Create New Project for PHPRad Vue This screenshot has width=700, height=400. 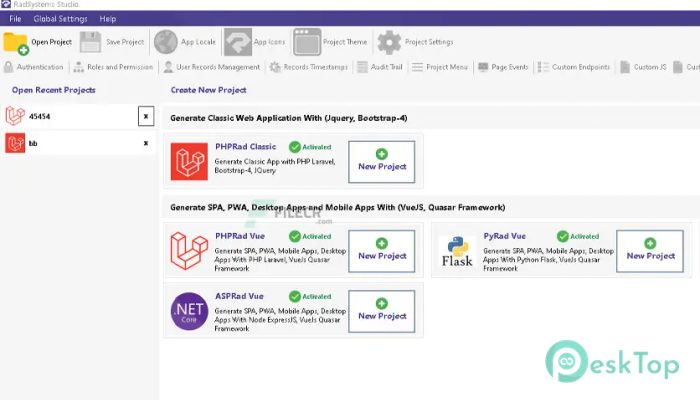[382, 250]
